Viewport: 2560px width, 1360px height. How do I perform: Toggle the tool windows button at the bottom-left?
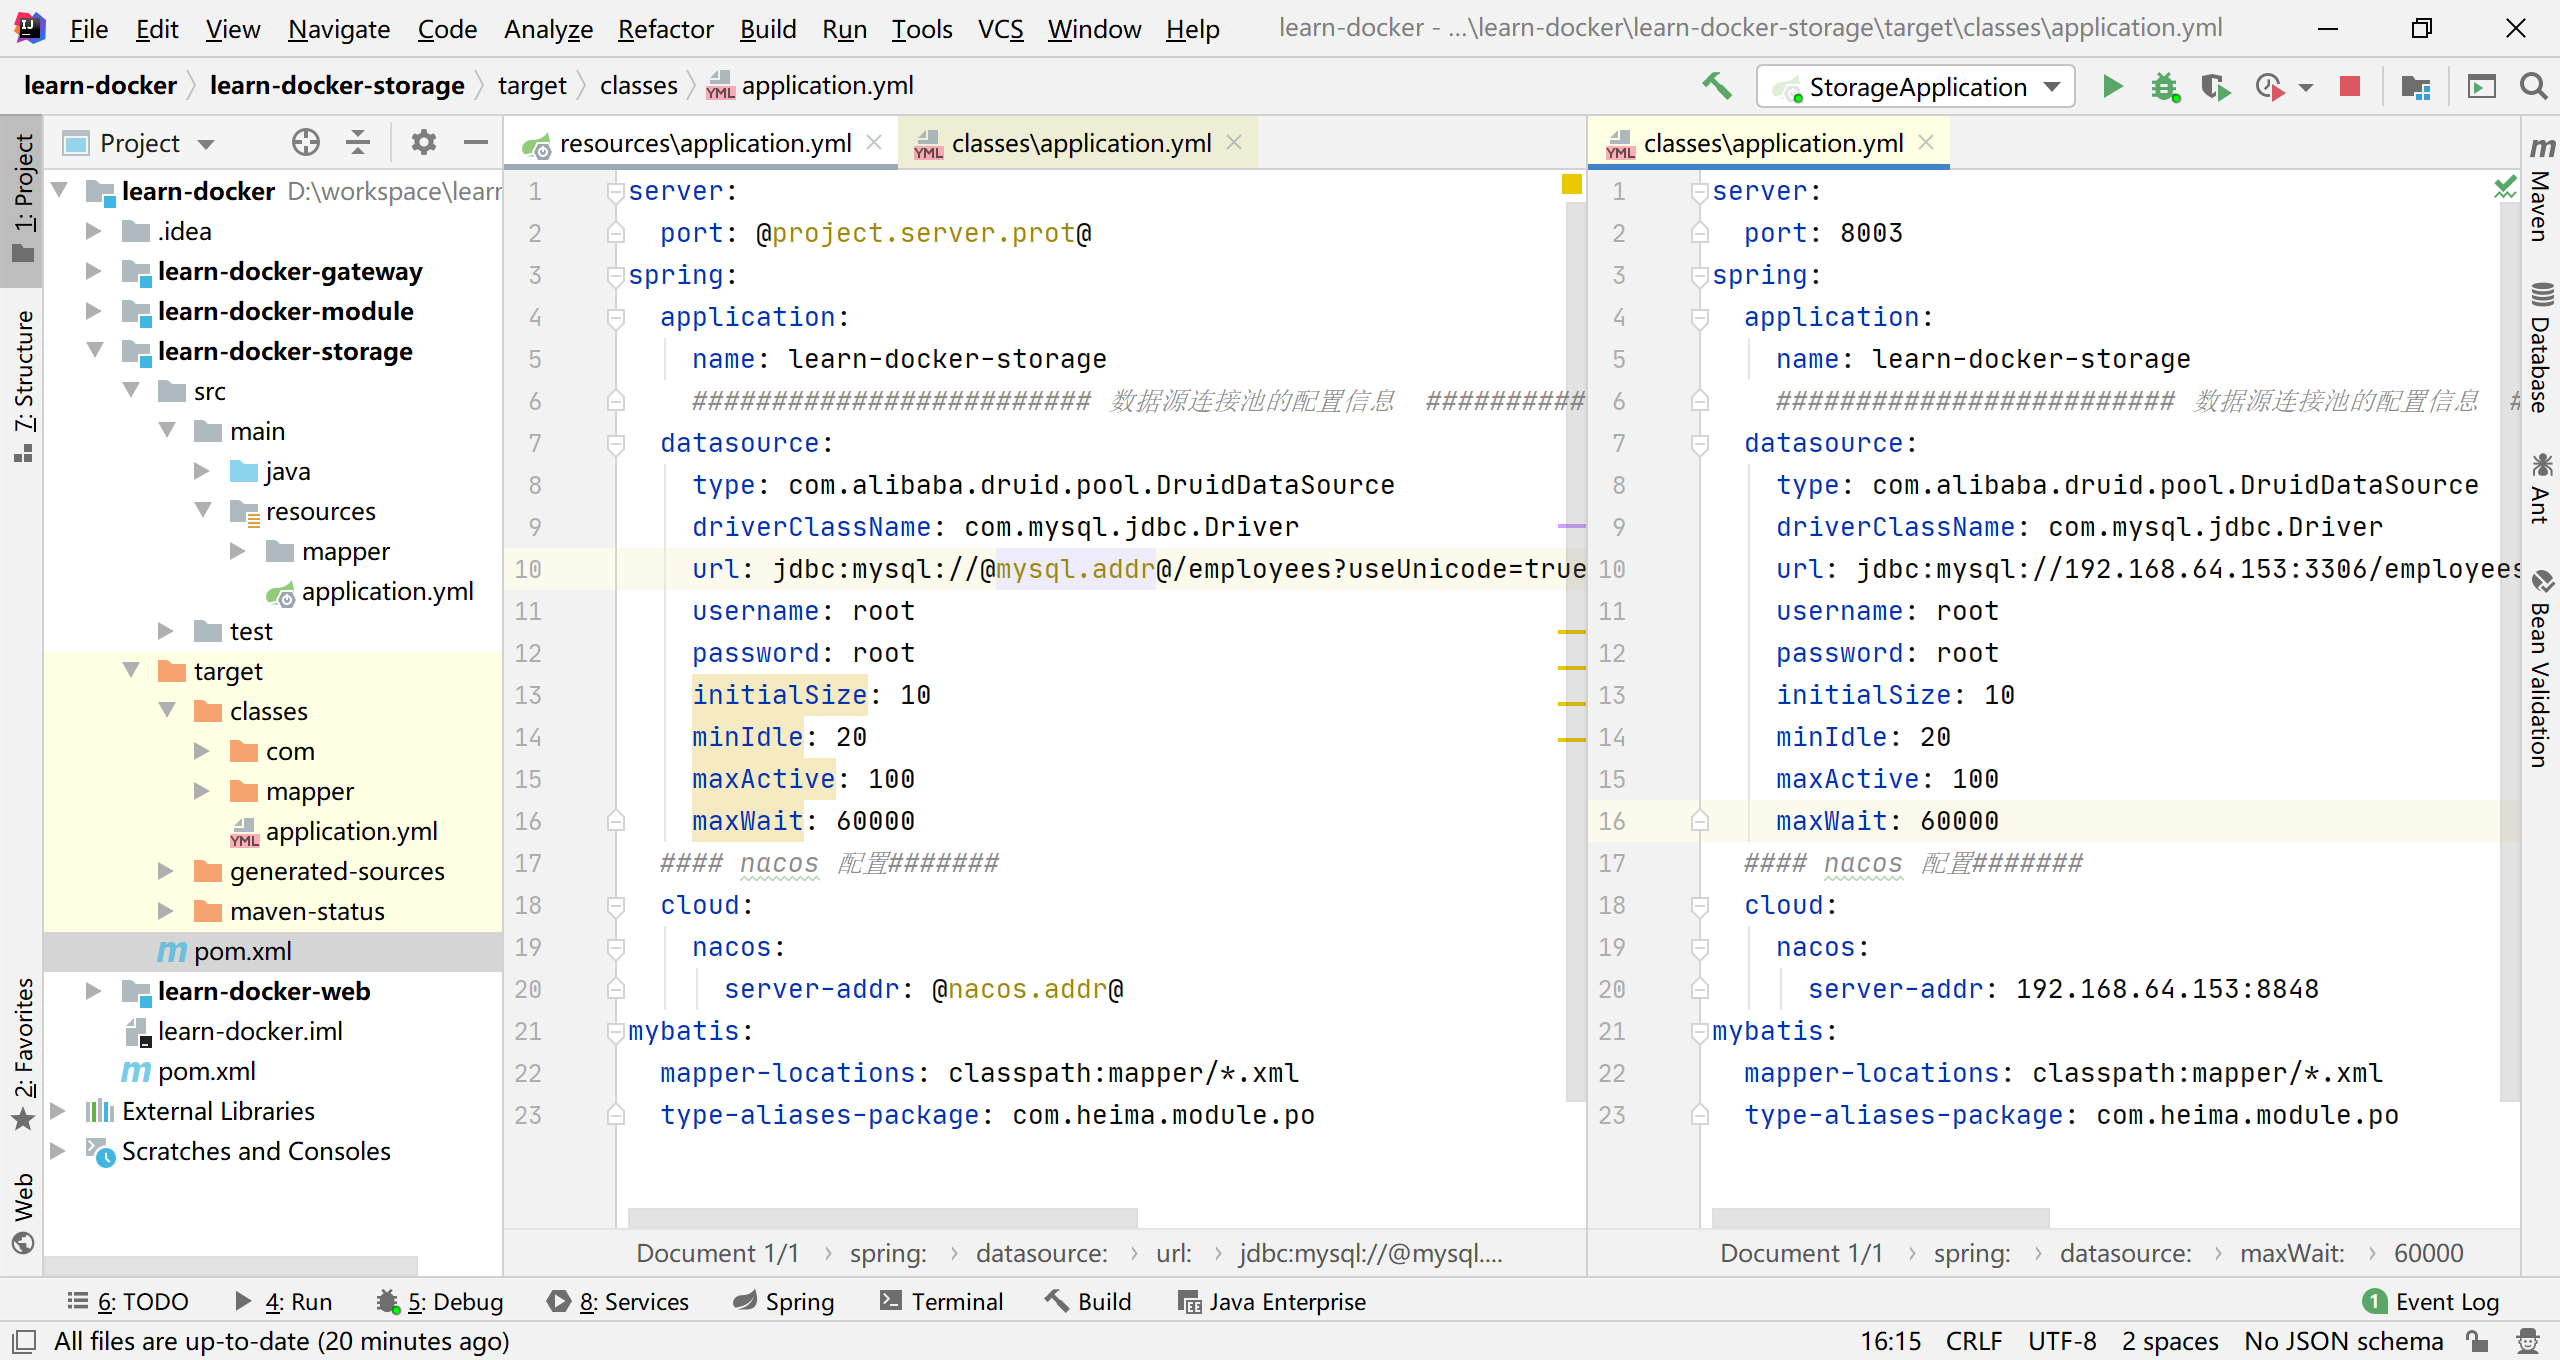coord(22,1341)
